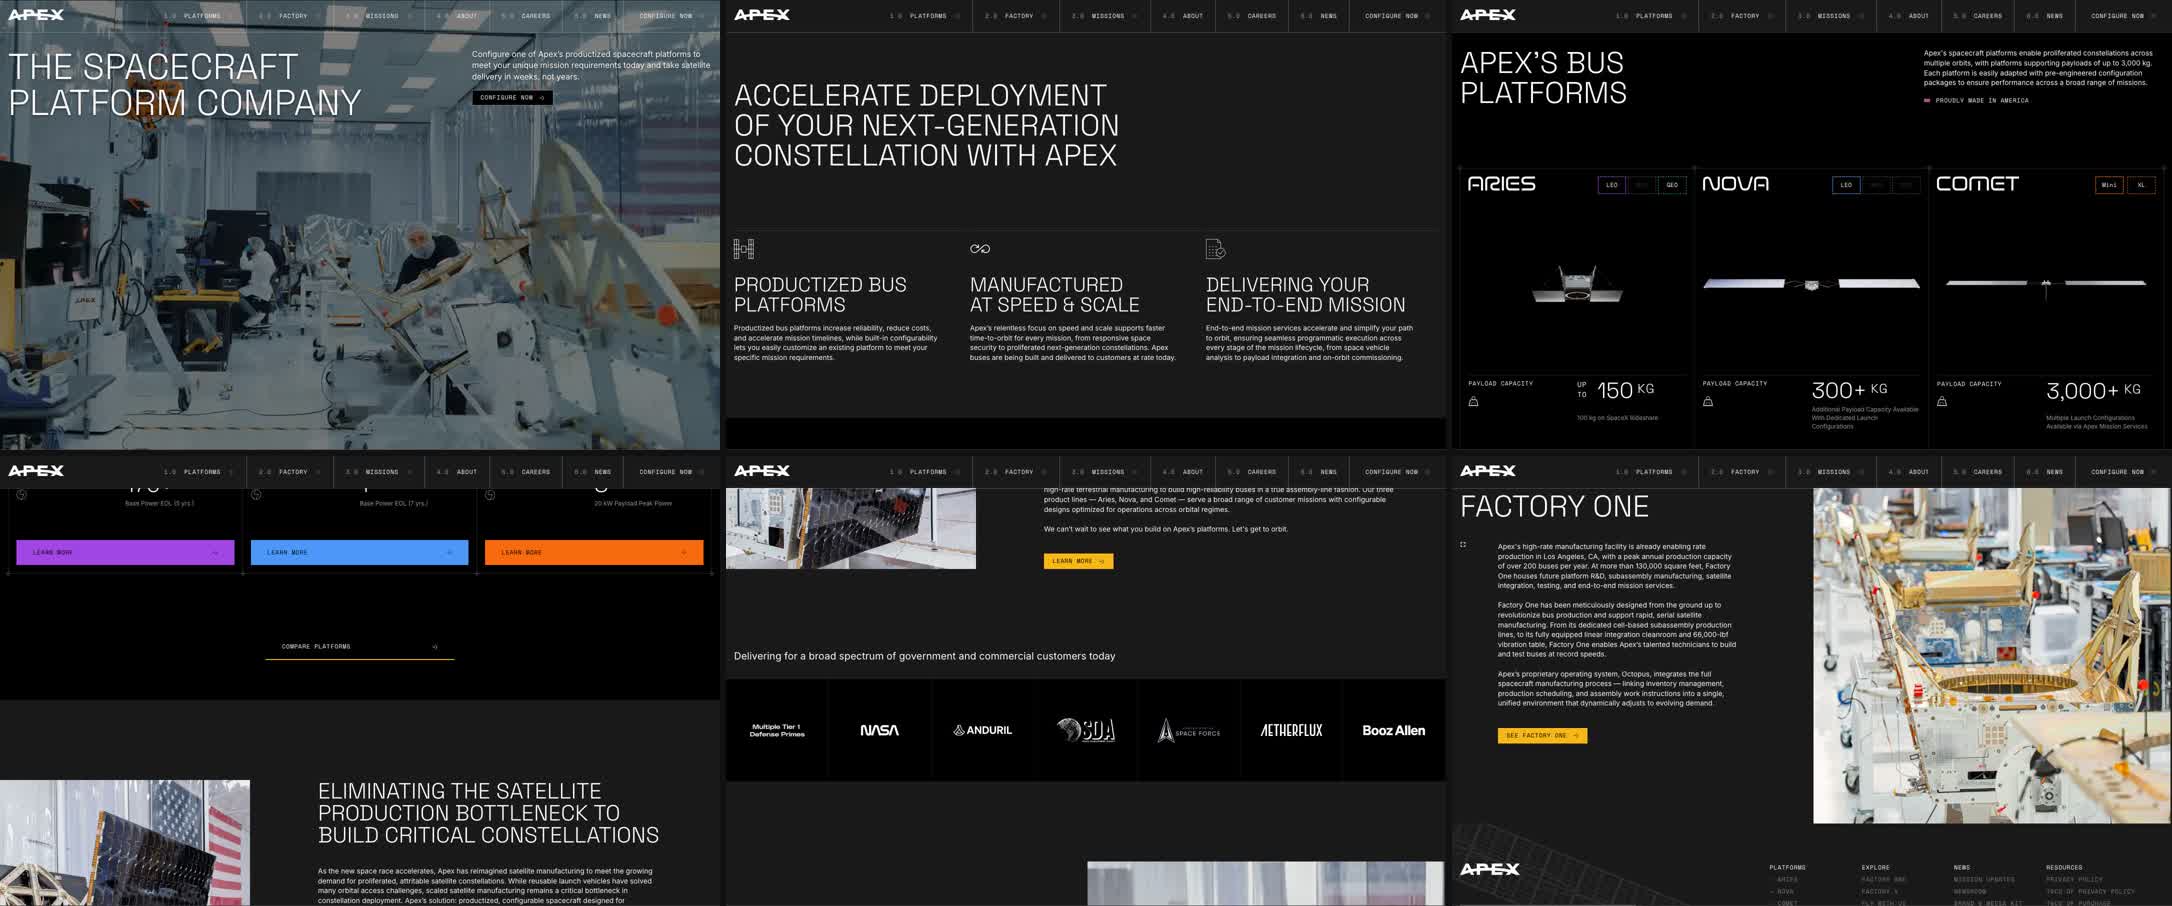Select the XL size option for Comet
2172x906 pixels.
pyautogui.click(x=2141, y=185)
